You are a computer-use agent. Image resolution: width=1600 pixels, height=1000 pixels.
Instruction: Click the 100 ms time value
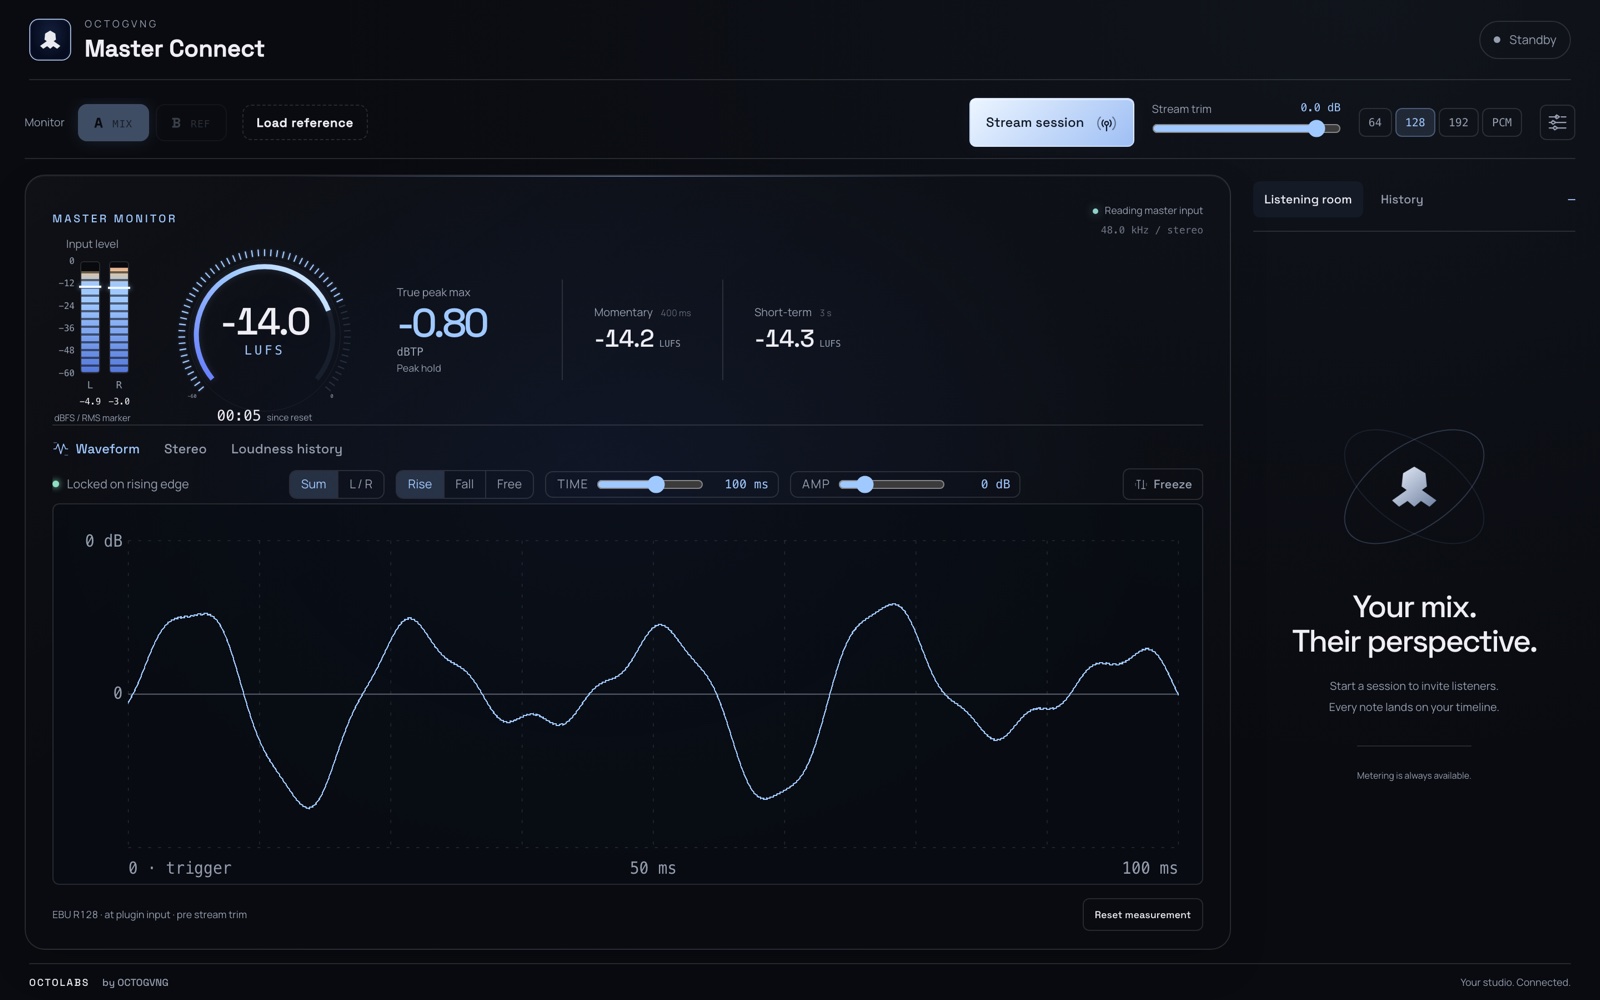(x=746, y=484)
